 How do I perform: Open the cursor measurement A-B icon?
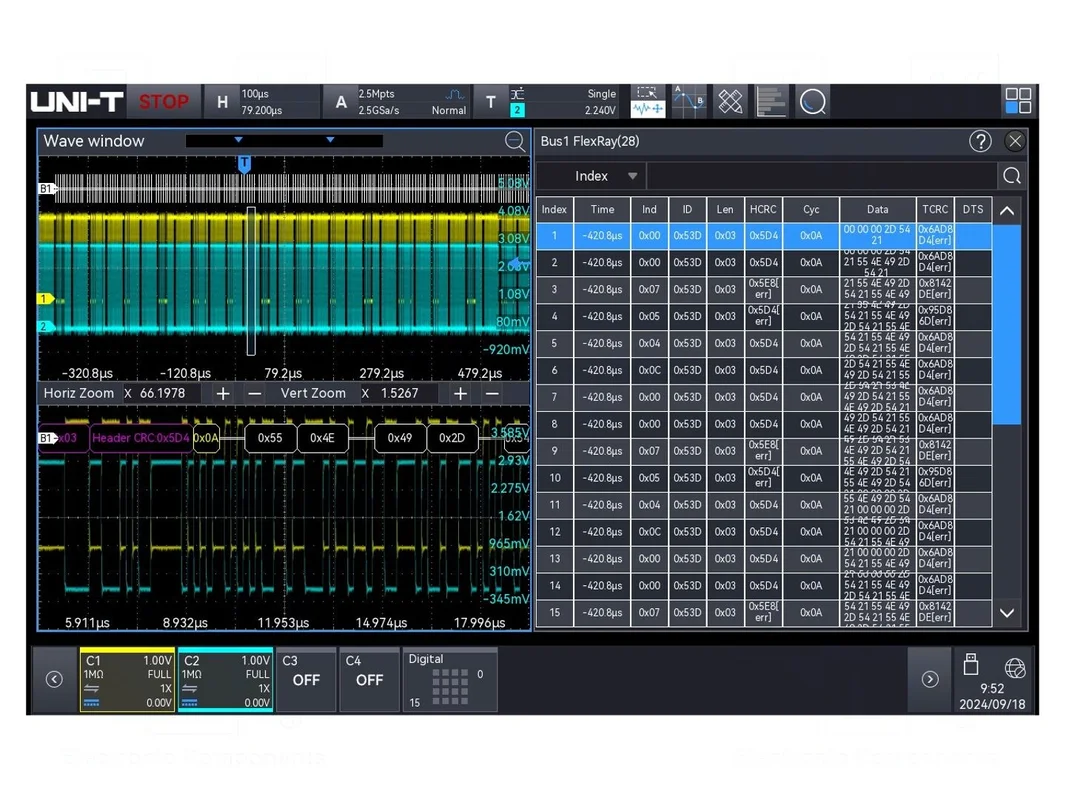689,101
